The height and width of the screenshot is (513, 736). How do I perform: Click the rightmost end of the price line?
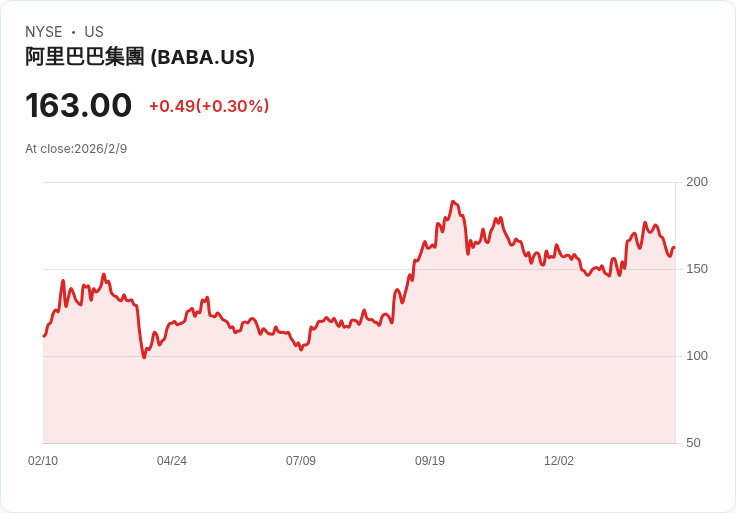pyautogui.click(x=675, y=247)
